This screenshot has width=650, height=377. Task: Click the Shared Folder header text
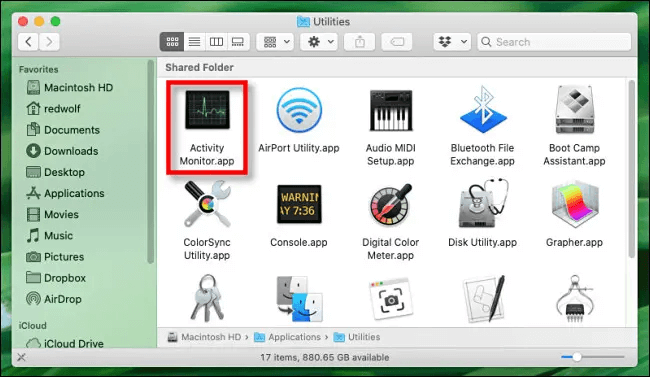[199, 67]
